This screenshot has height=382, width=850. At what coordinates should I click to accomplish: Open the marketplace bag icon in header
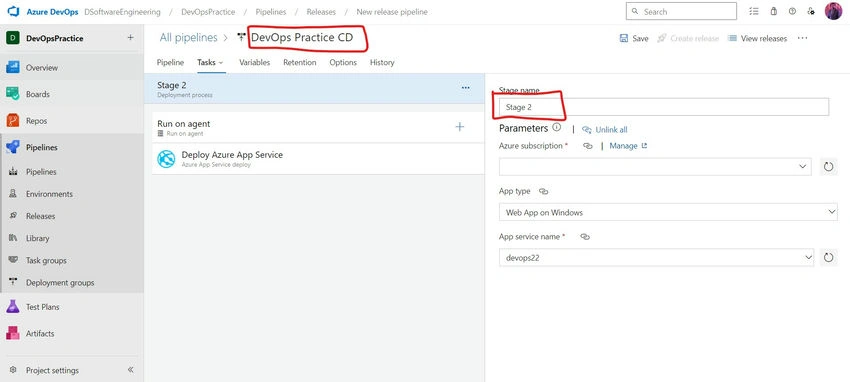(774, 11)
